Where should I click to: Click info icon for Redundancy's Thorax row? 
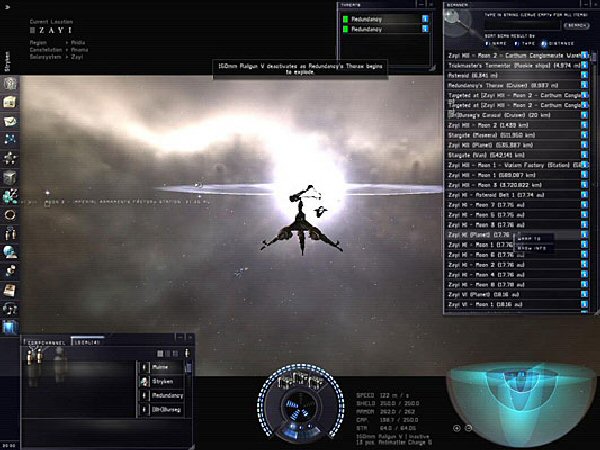tap(584, 85)
